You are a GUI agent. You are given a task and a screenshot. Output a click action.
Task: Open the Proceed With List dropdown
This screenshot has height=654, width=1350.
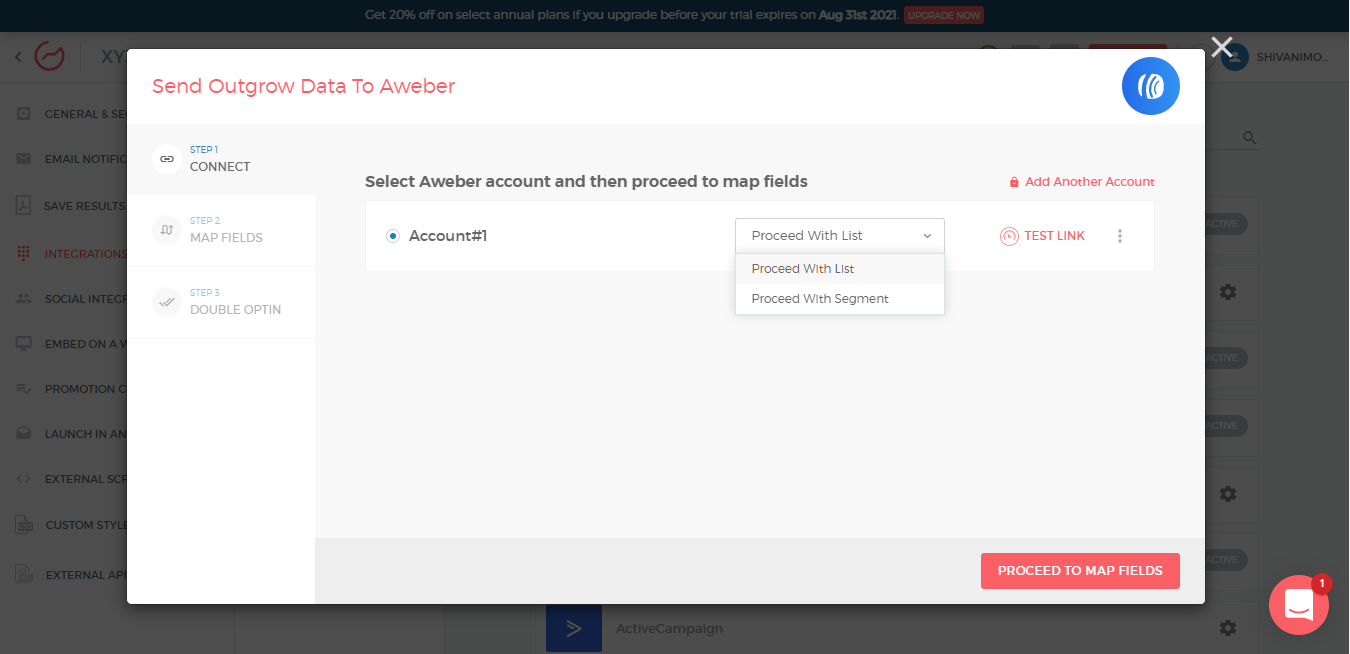[839, 235]
